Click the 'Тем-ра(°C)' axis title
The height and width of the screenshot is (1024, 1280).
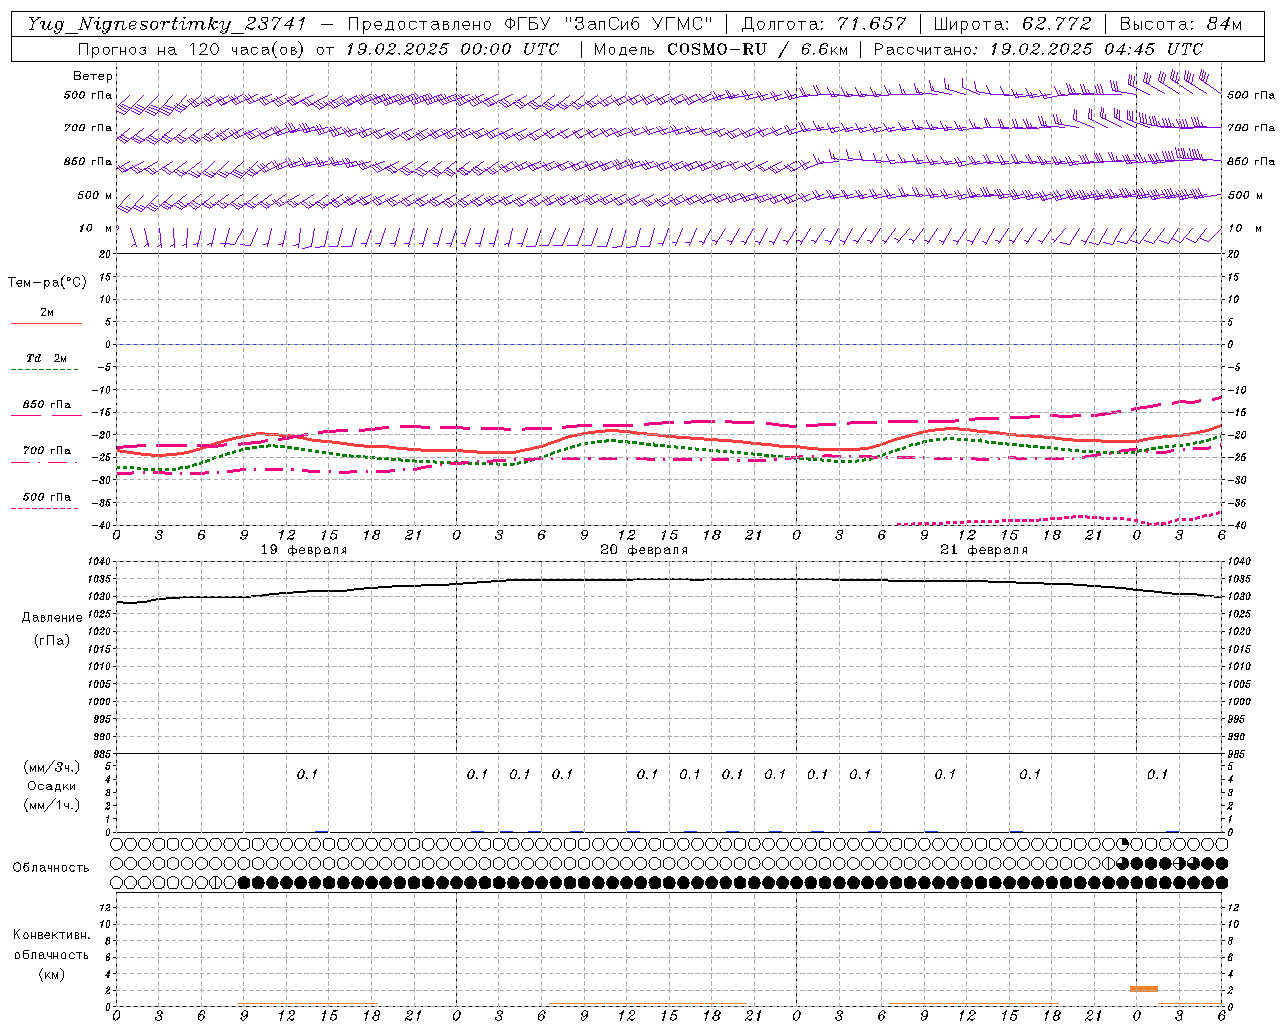click(47, 283)
